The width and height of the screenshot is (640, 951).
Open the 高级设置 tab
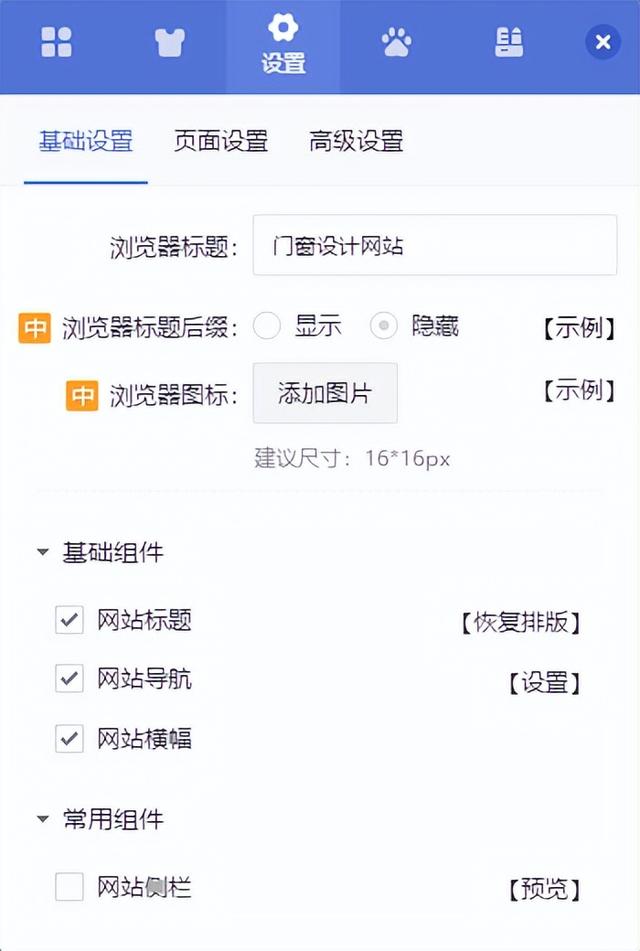356,141
